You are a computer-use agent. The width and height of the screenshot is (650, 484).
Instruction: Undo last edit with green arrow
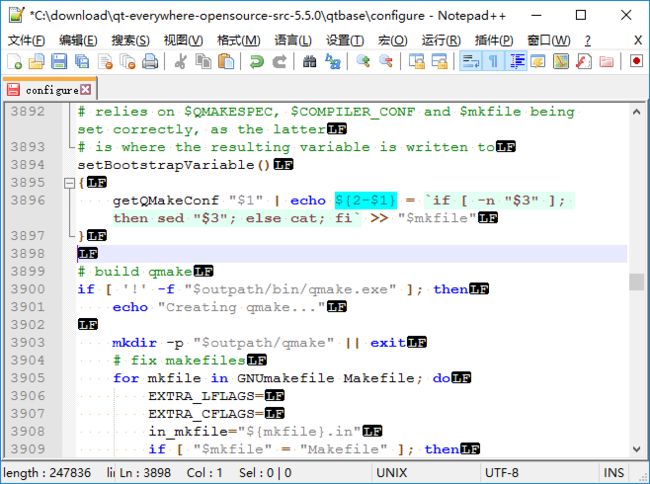click(x=257, y=61)
